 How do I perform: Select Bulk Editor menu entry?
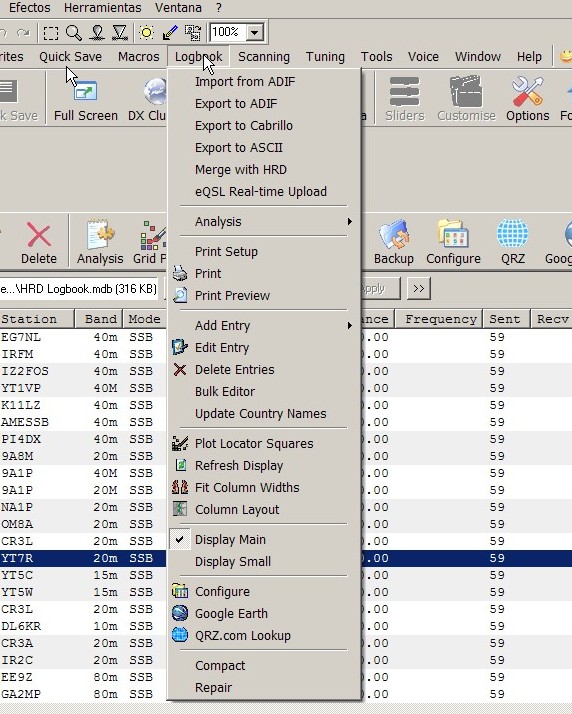click(x=264, y=392)
